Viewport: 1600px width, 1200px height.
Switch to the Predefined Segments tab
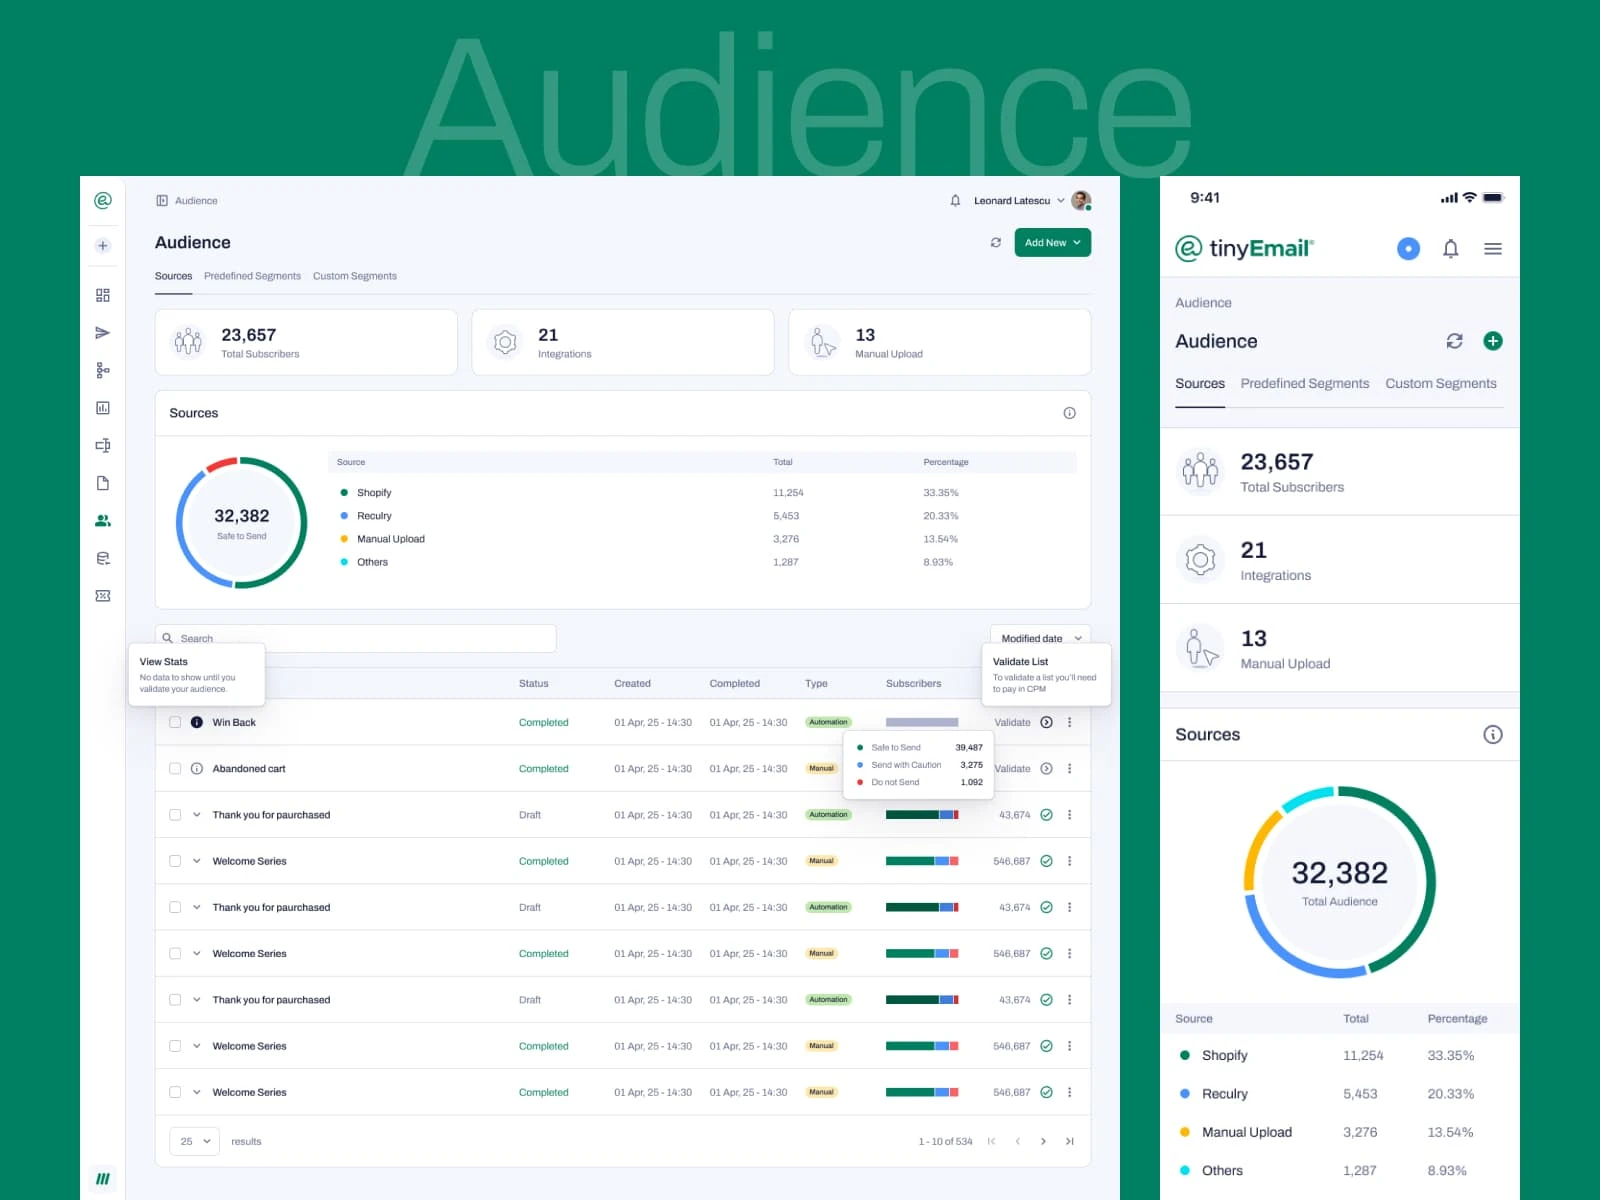coord(253,276)
